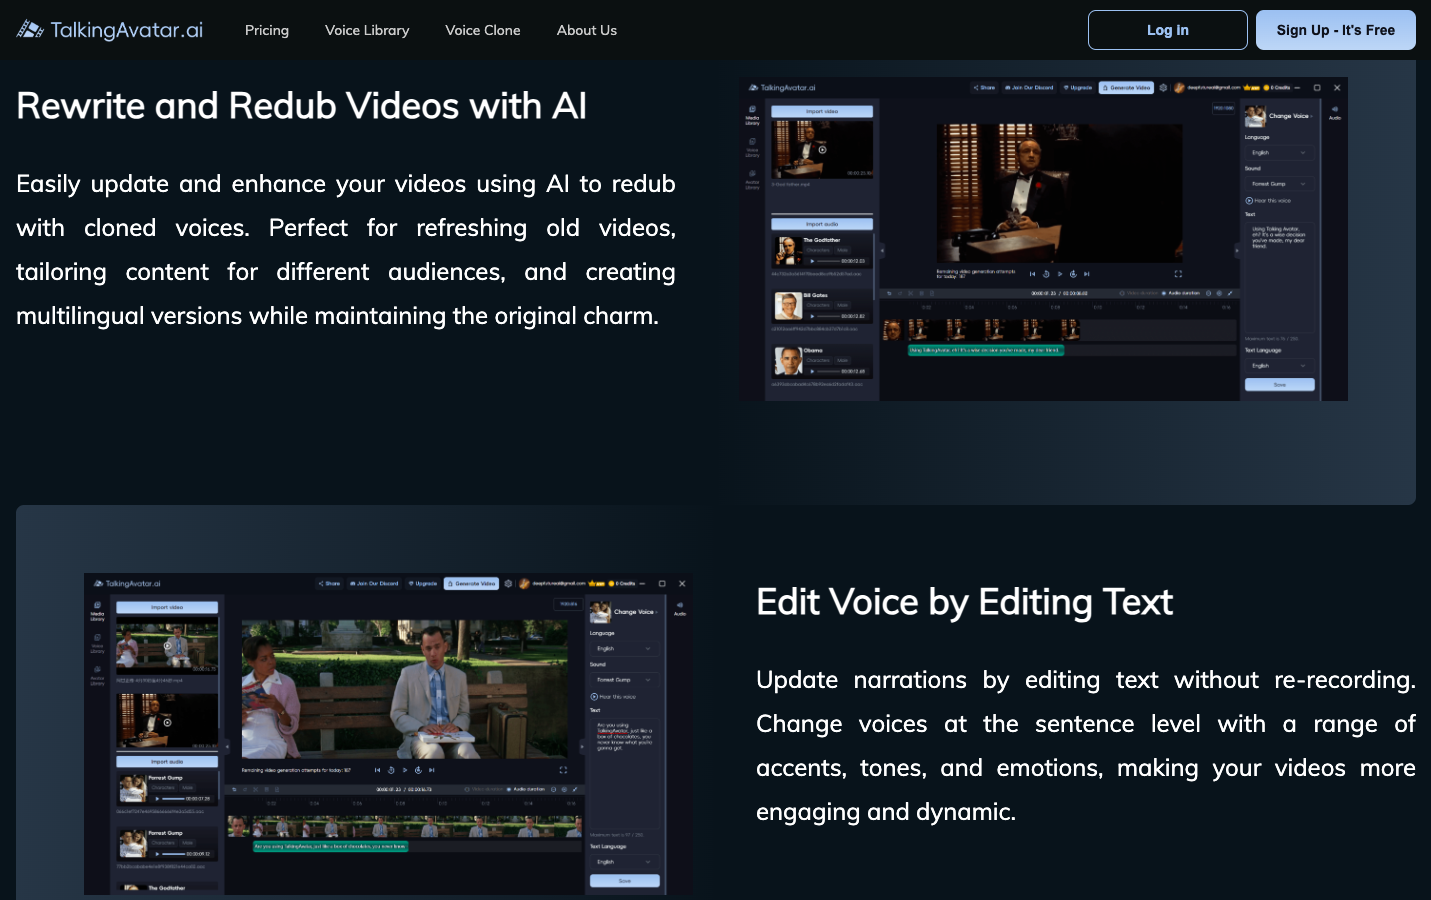This screenshot has height=900, width=1431.
Task: Skip to end in Forrest Gump editor screenshot player
Action: (x=432, y=770)
